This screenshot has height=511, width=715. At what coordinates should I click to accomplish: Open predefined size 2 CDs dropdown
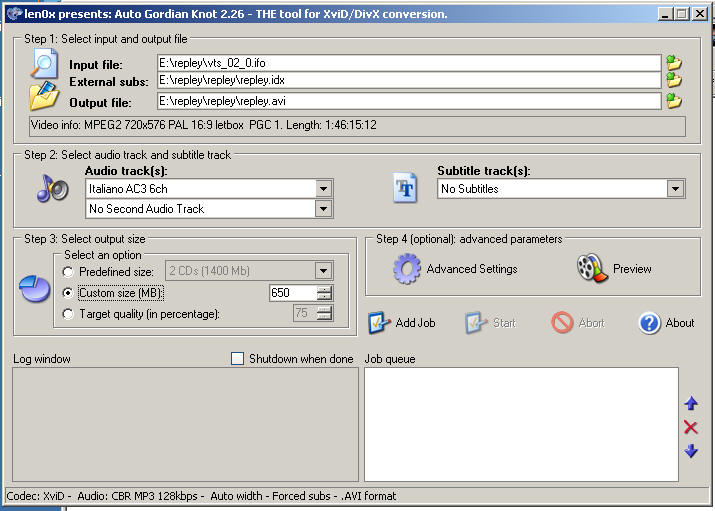pos(323,271)
